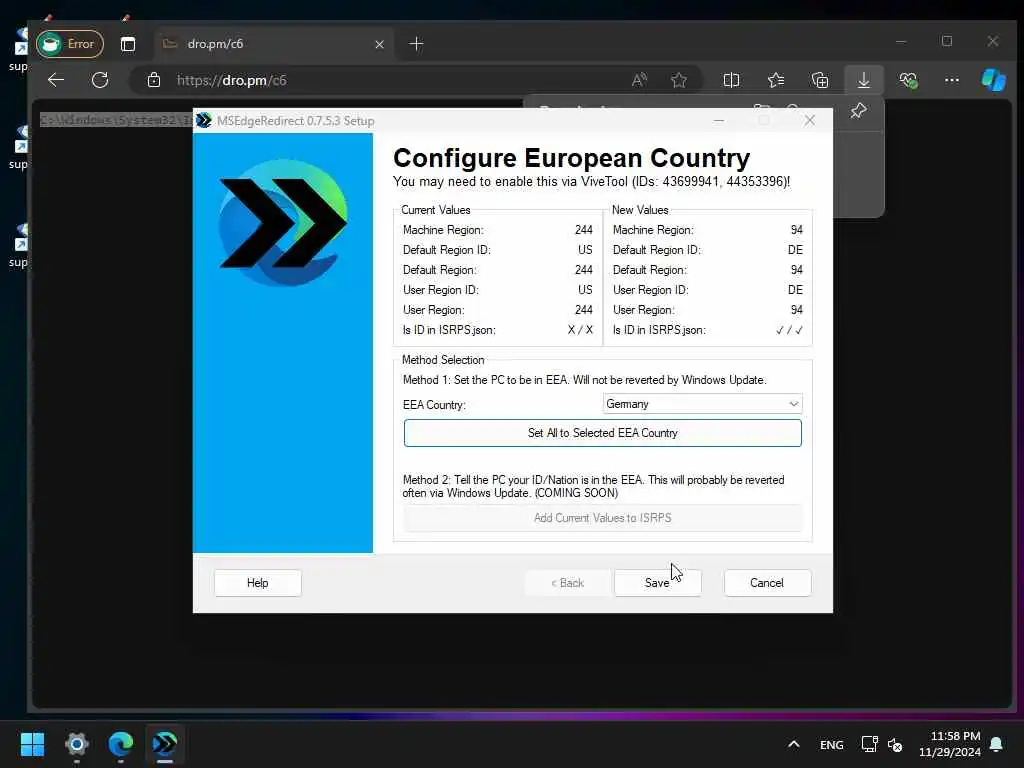The image size is (1024, 768).
Task: Open Settings gear in taskbar
Action: pyautogui.click(x=76, y=744)
